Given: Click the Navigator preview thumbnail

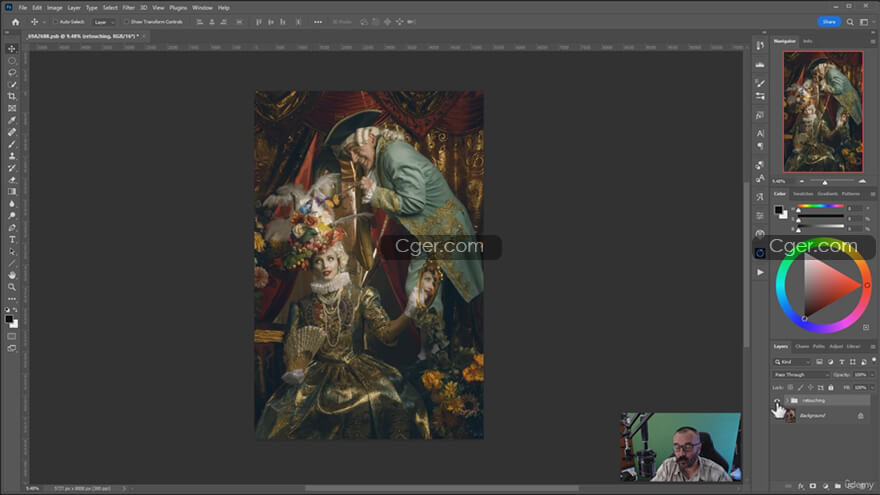Looking at the screenshot, I should [x=823, y=112].
